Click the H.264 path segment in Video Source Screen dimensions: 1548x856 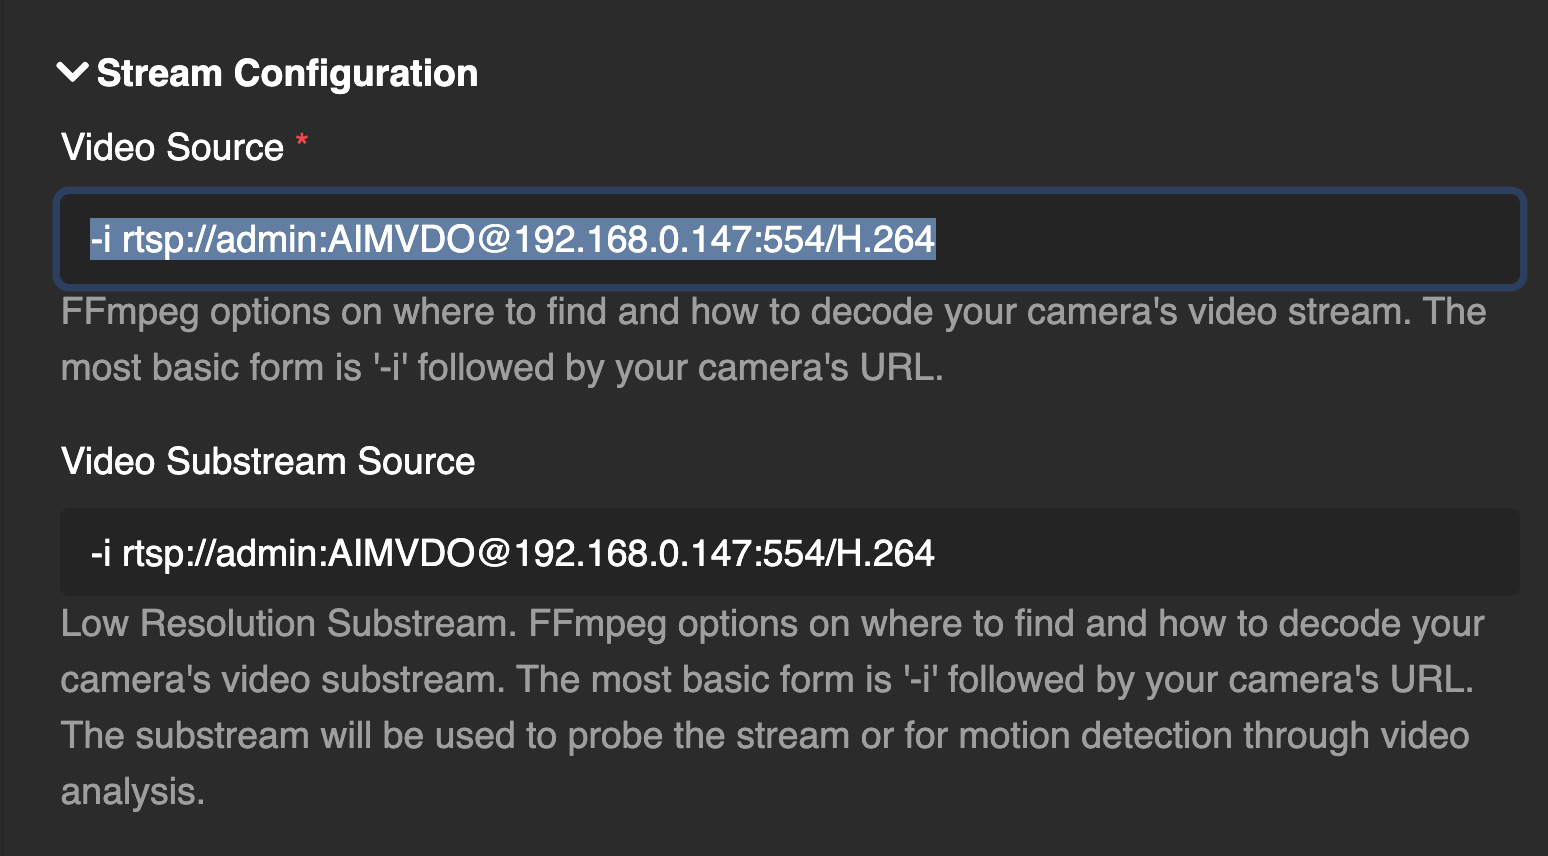pos(880,239)
